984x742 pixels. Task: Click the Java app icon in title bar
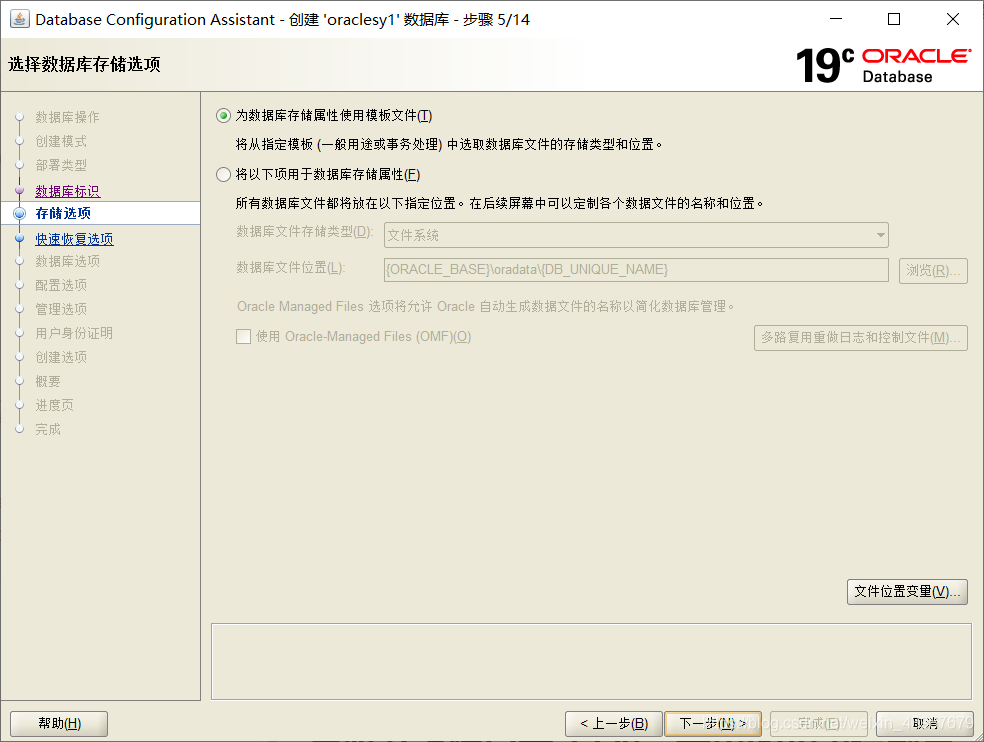pyautogui.click(x=19, y=19)
